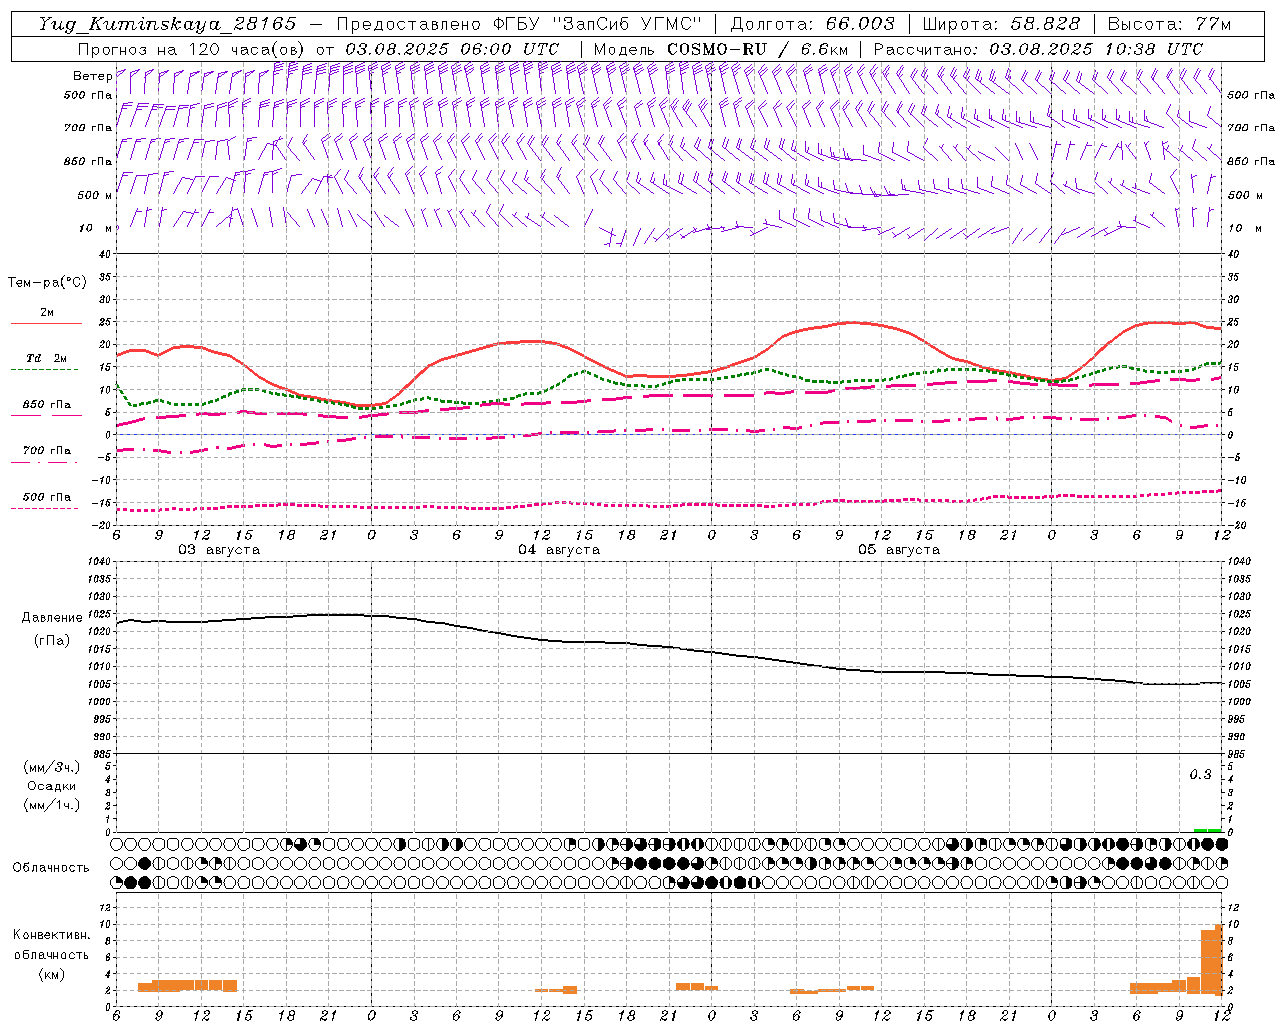1280x1024 pixels.
Task: Click the latitude value 58.828
Action: tap(1045, 24)
